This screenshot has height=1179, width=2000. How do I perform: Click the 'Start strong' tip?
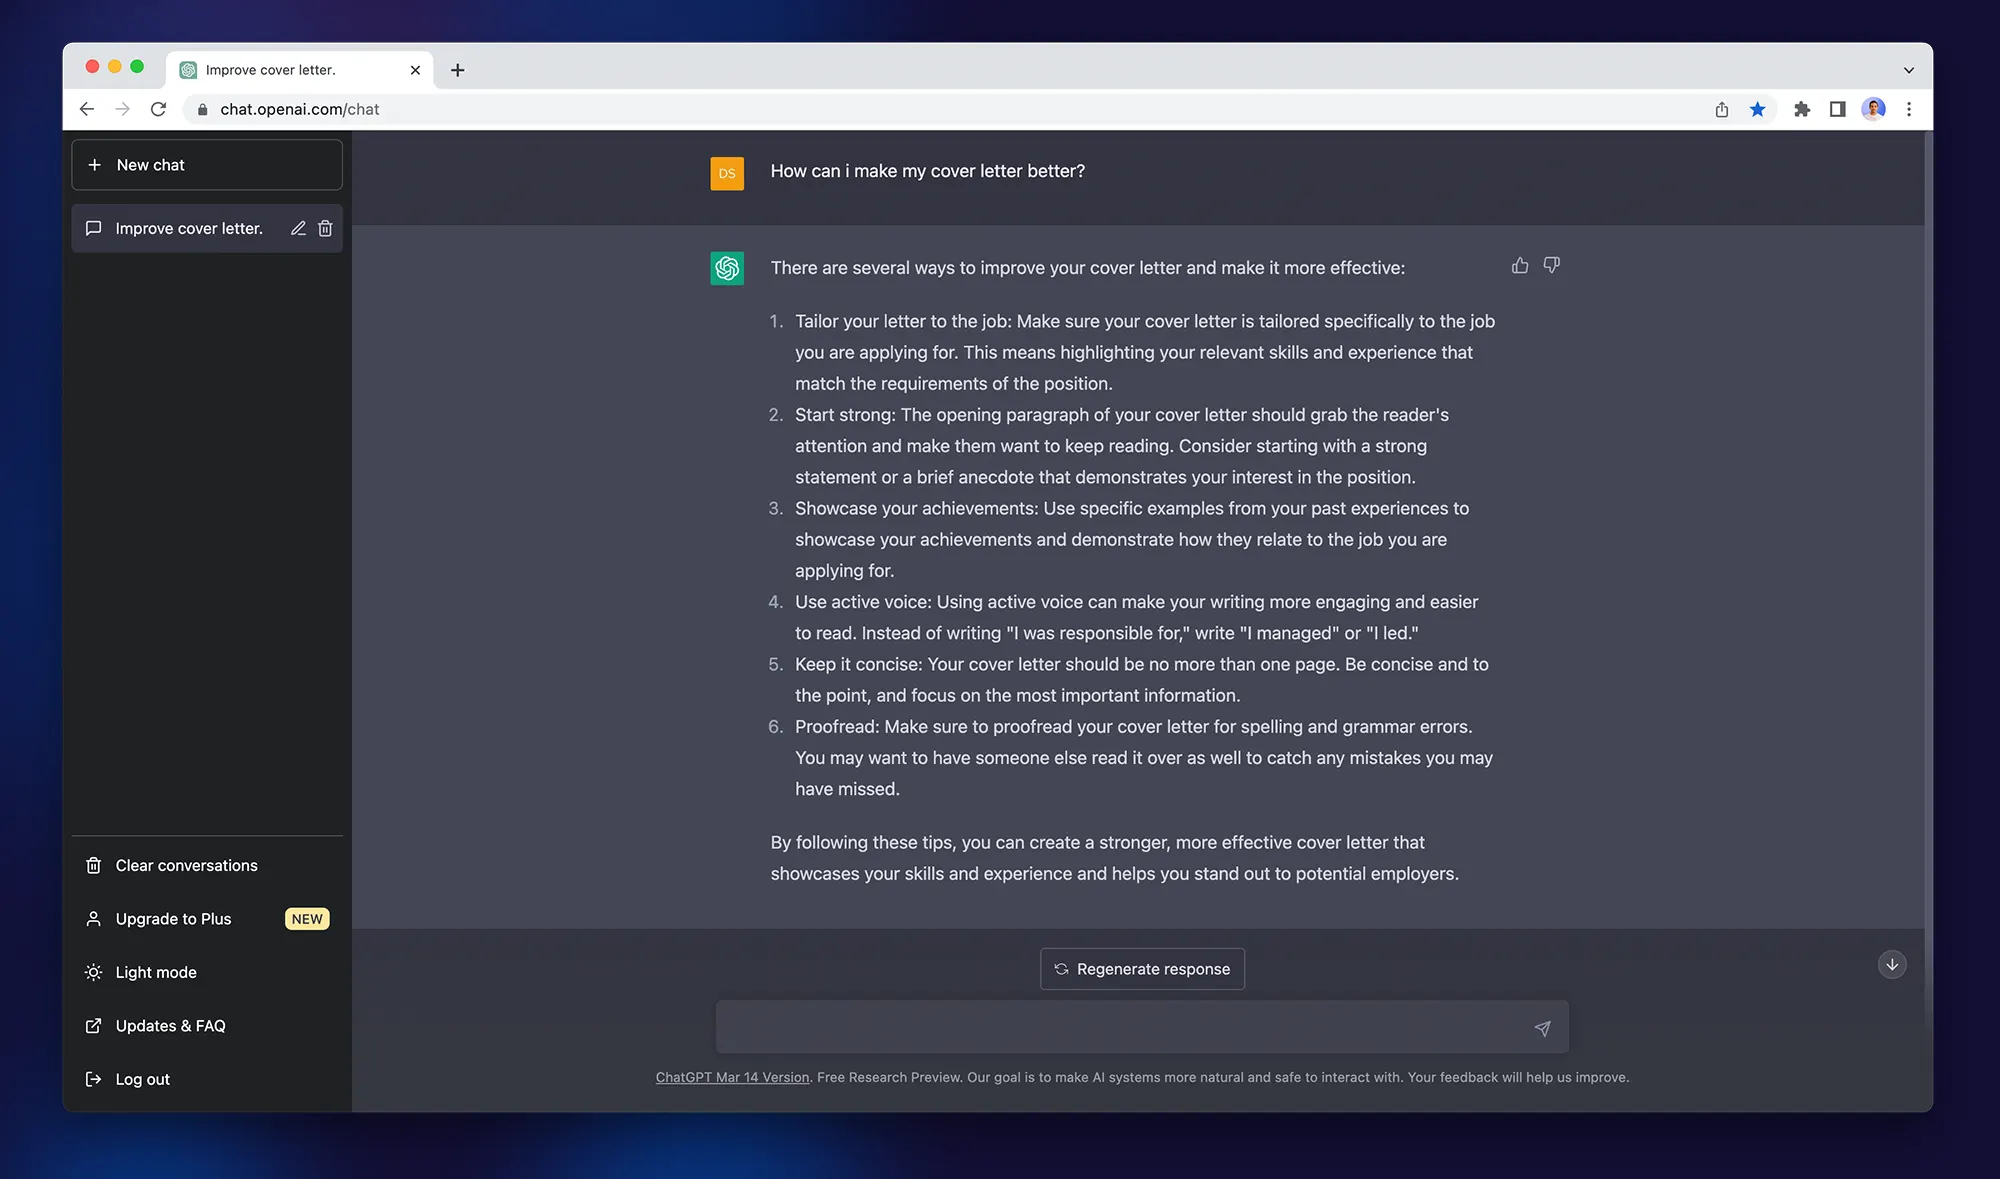click(1122, 446)
